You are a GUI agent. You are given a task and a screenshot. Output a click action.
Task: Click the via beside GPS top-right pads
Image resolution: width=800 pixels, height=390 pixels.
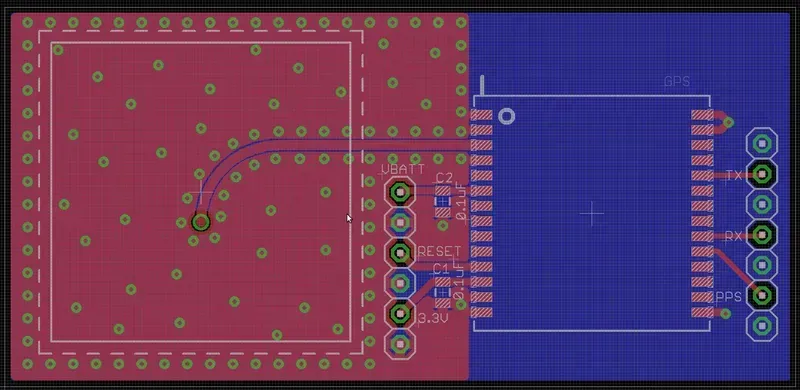(x=729, y=123)
